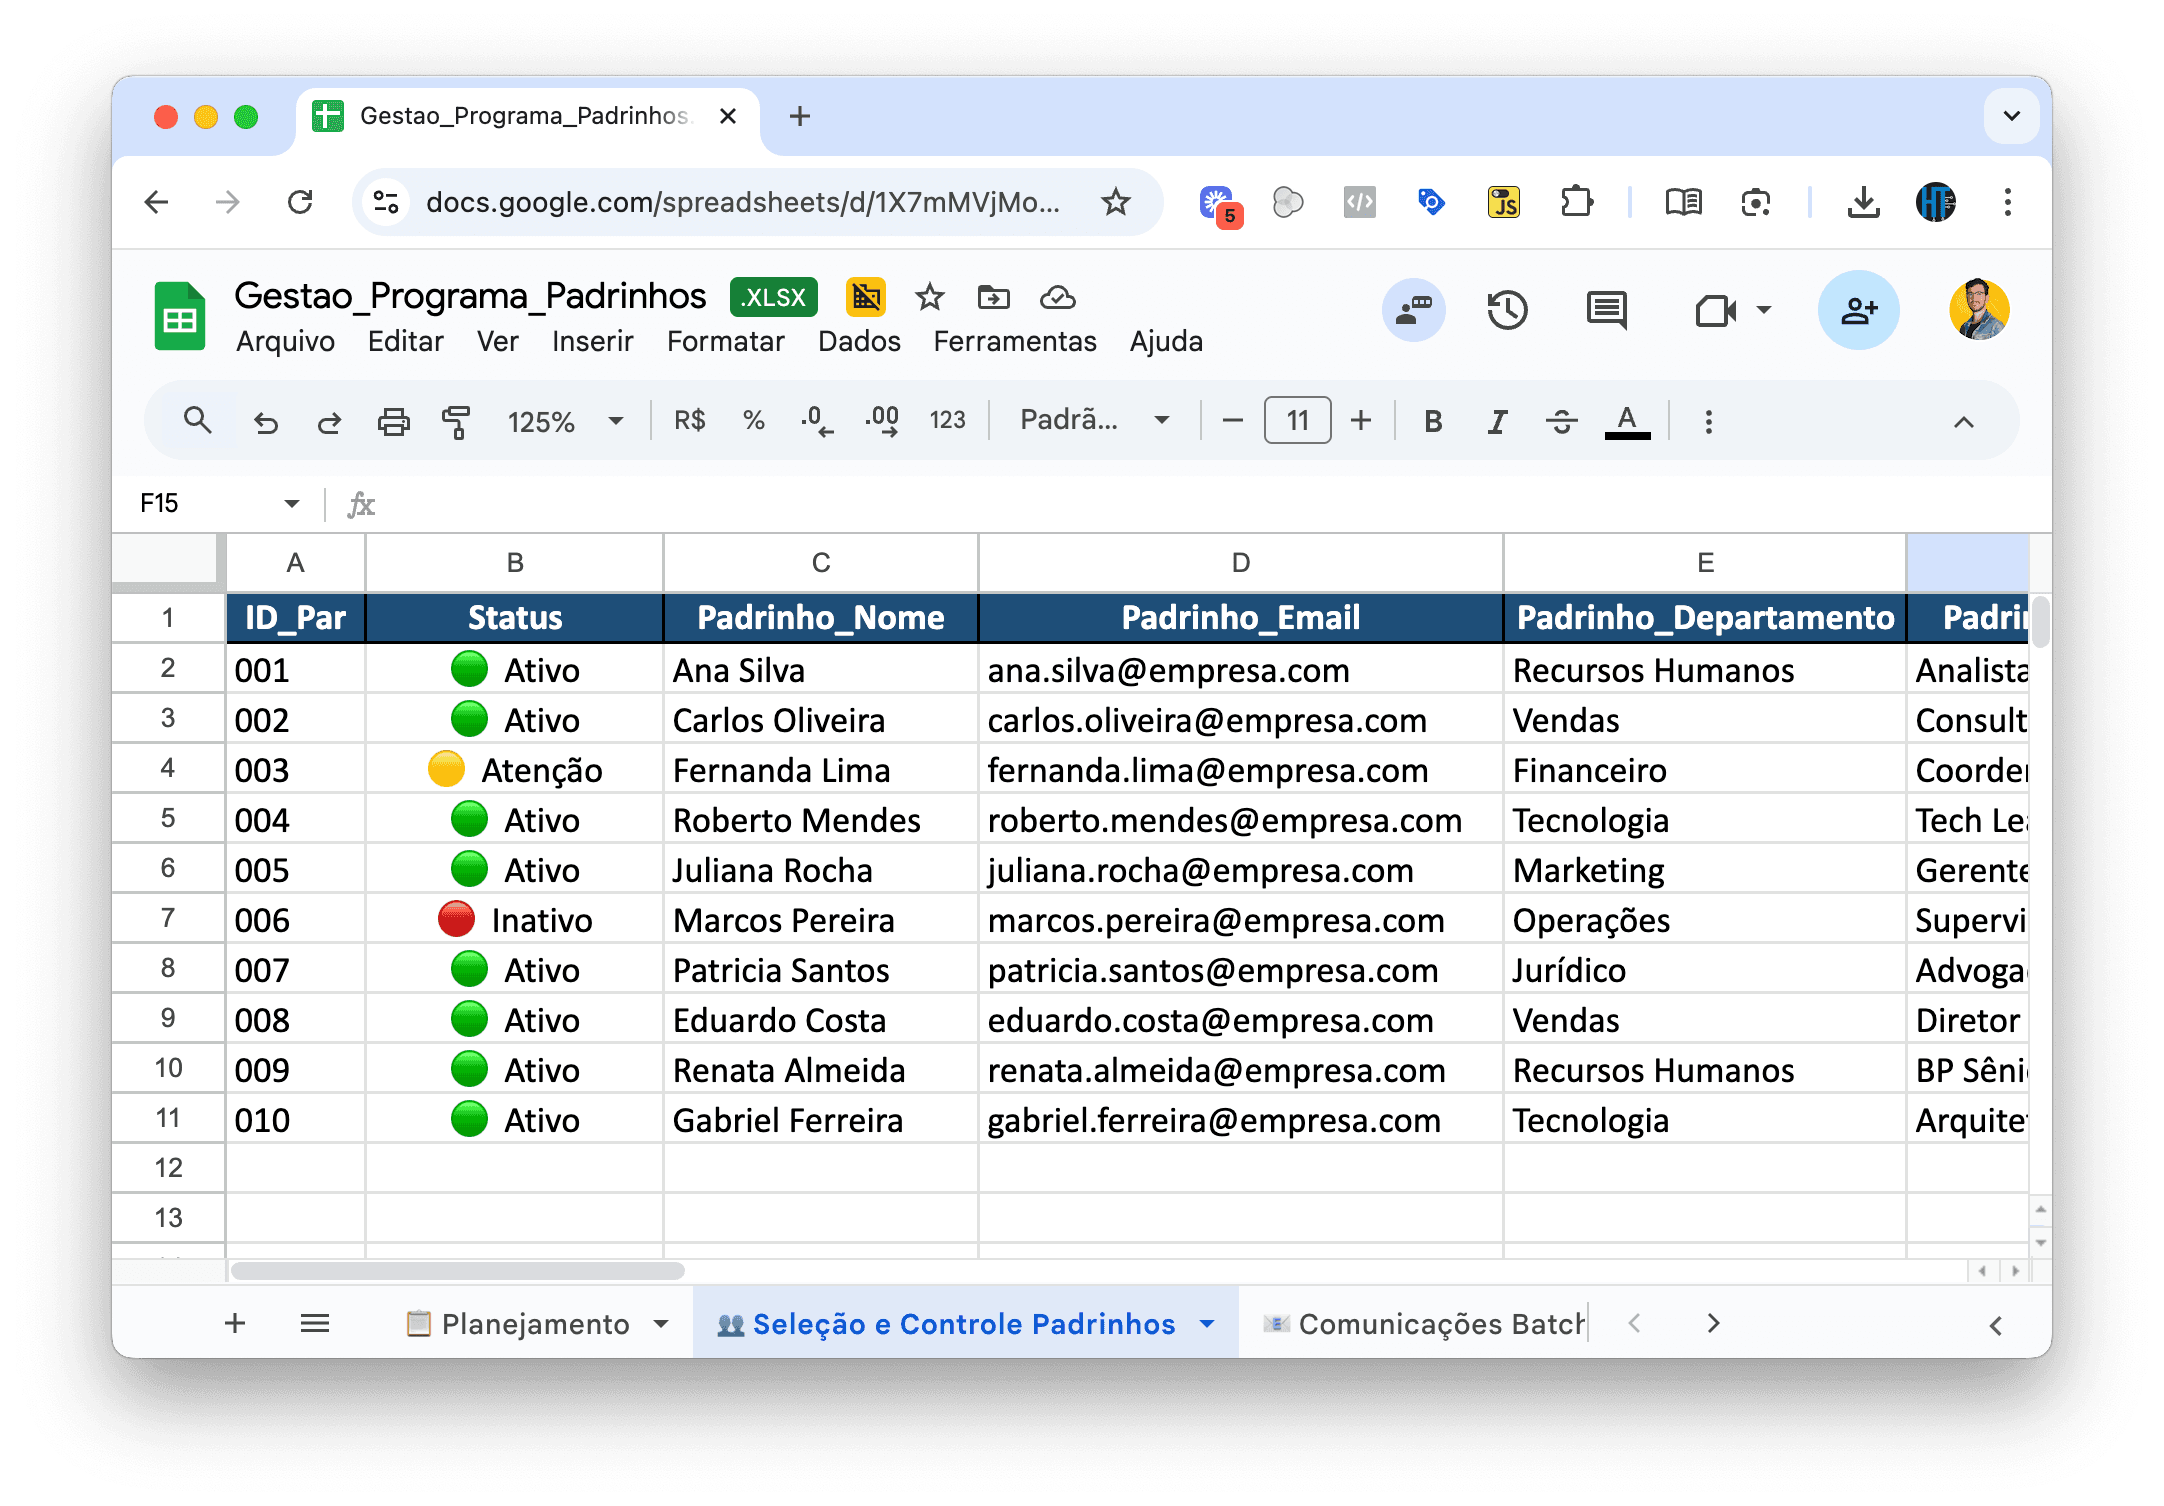The height and width of the screenshot is (1506, 2164).
Task: Print the spreadsheet
Action: click(x=393, y=420)
